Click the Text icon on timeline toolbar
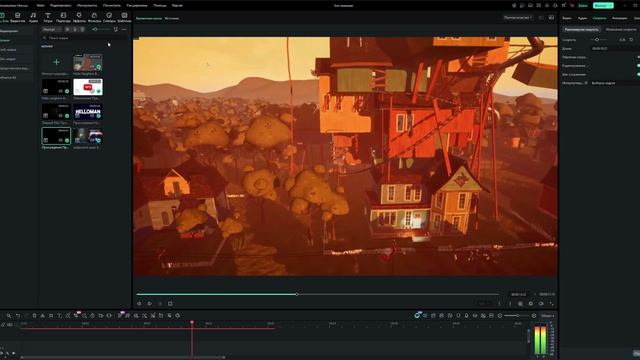 tap(59, 316)
